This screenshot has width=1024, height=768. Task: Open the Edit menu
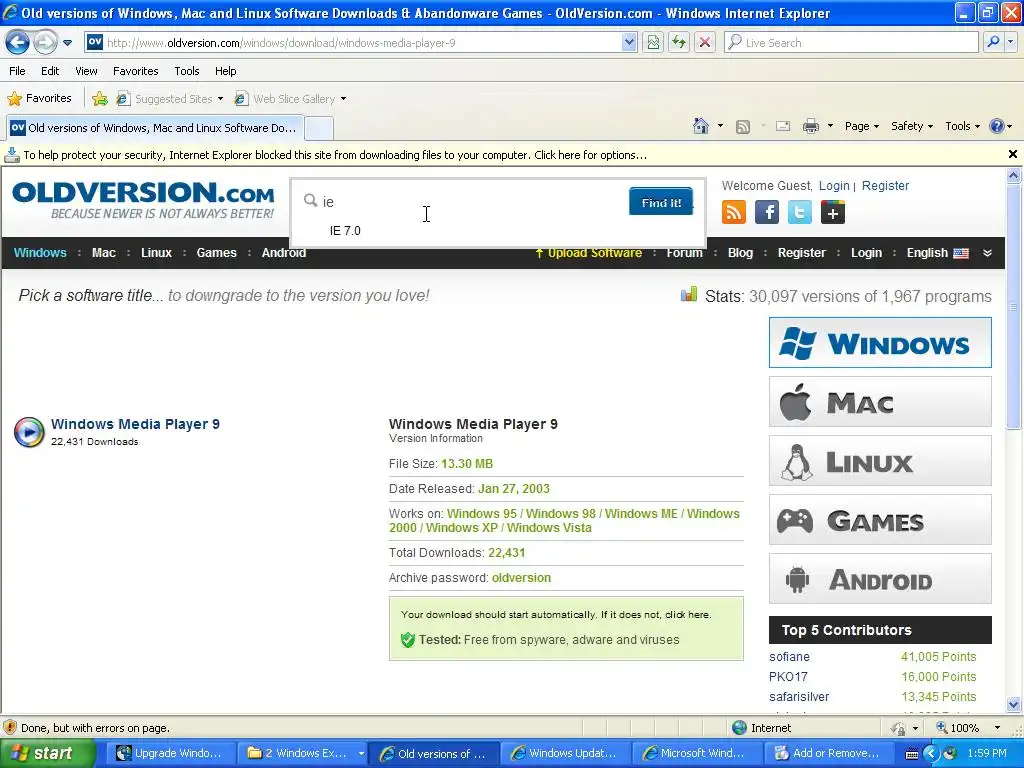click(50, 71)
